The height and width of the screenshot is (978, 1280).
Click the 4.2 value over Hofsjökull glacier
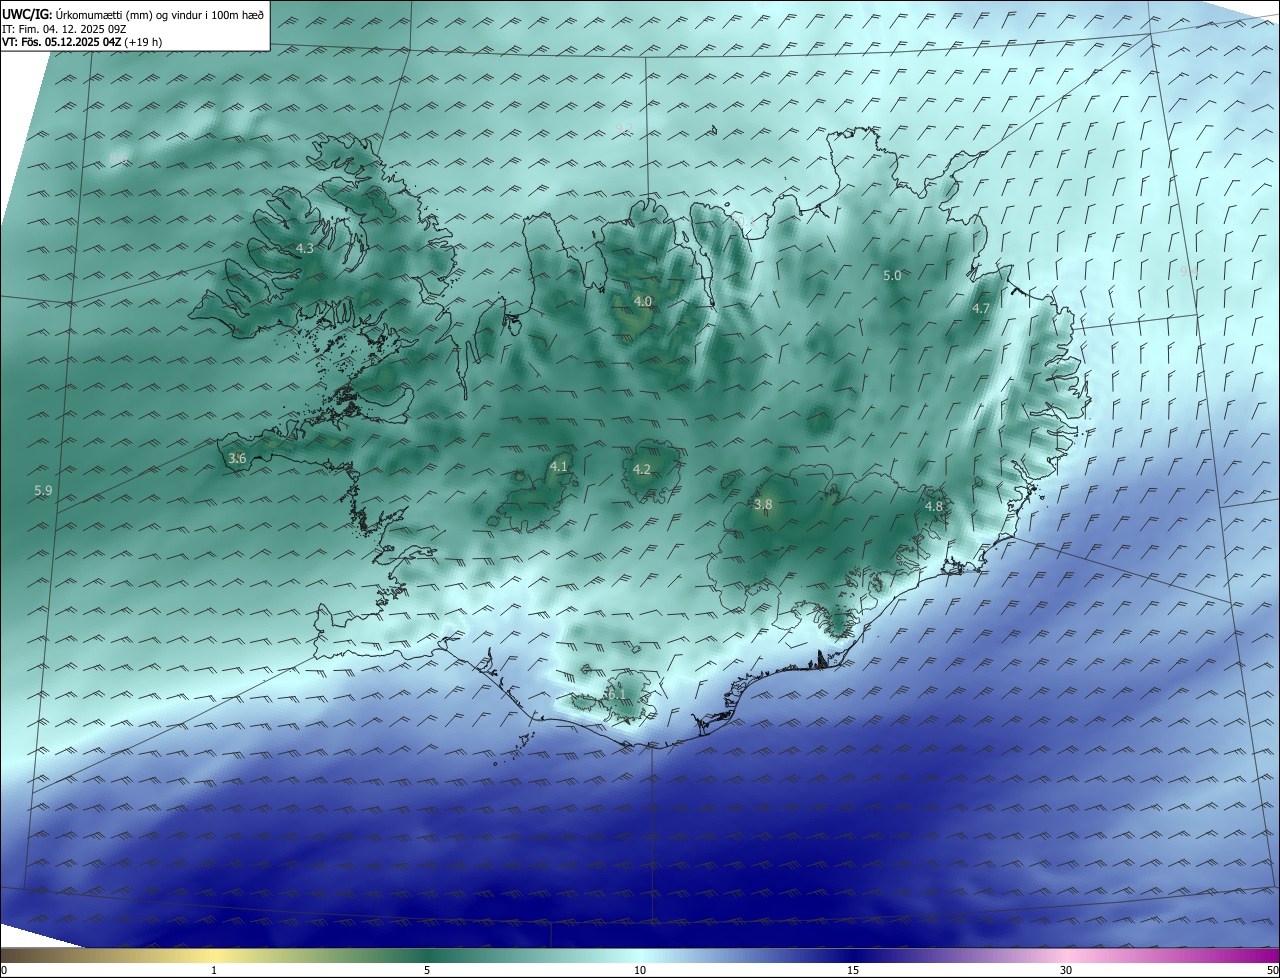click(x=642, y=469)
